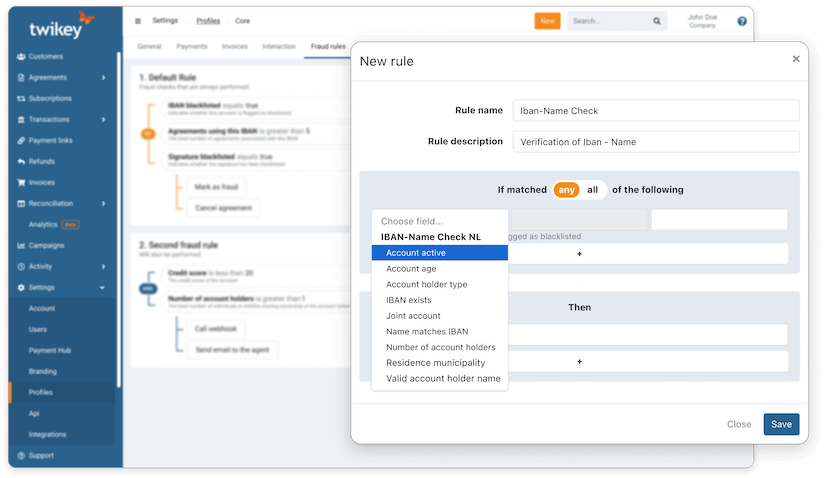829x478 pixels.
Task: Expand the Transactions sidebar submenu
Action: tap(104, 120)
